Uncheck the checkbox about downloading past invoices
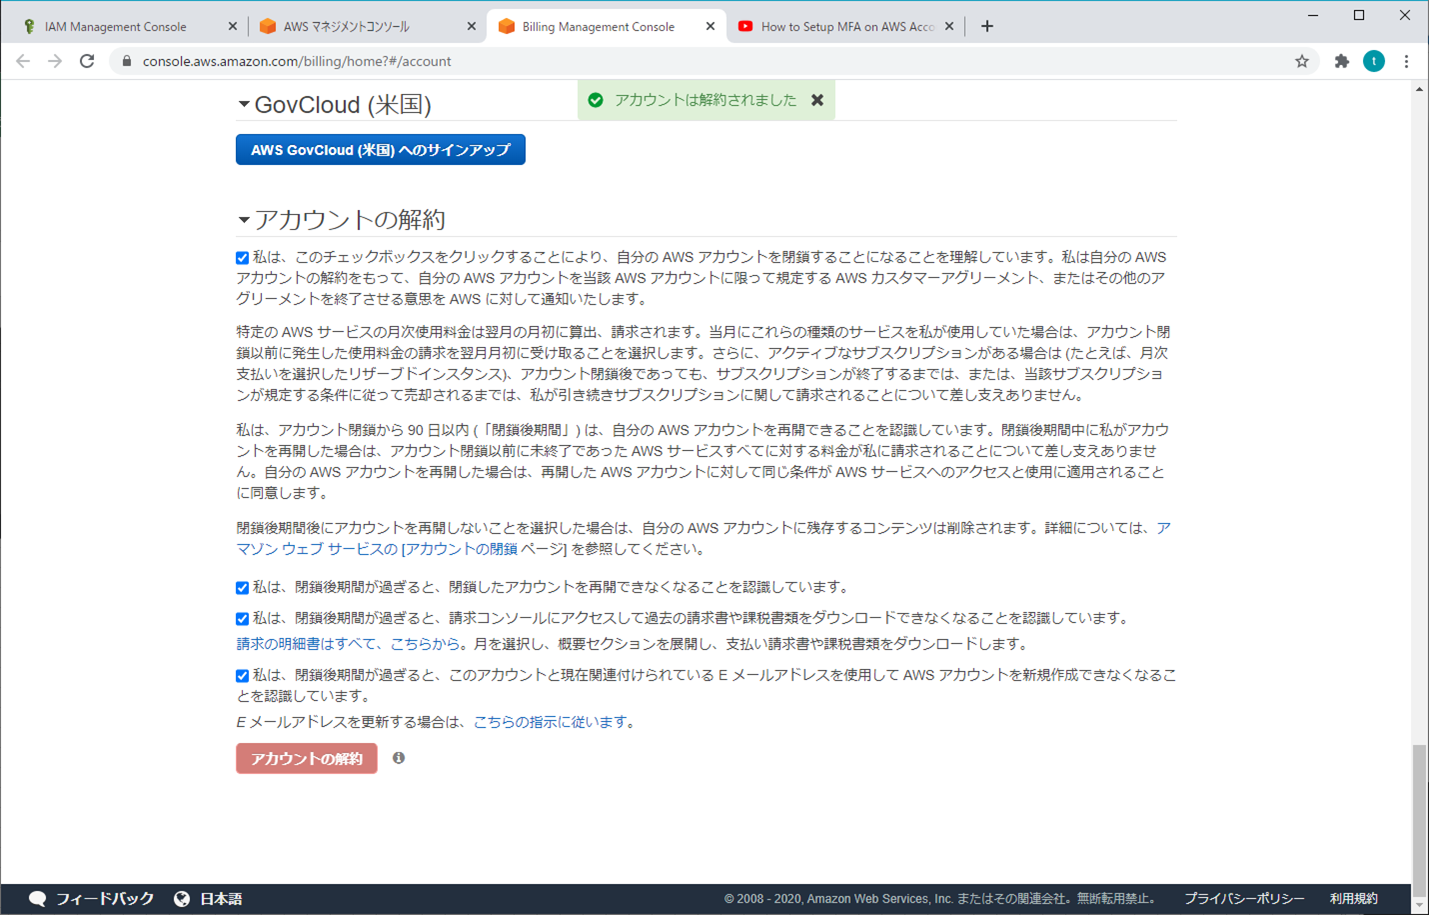Image resolution: width=1429 pixels, height=915 pixels. point(242,619)
